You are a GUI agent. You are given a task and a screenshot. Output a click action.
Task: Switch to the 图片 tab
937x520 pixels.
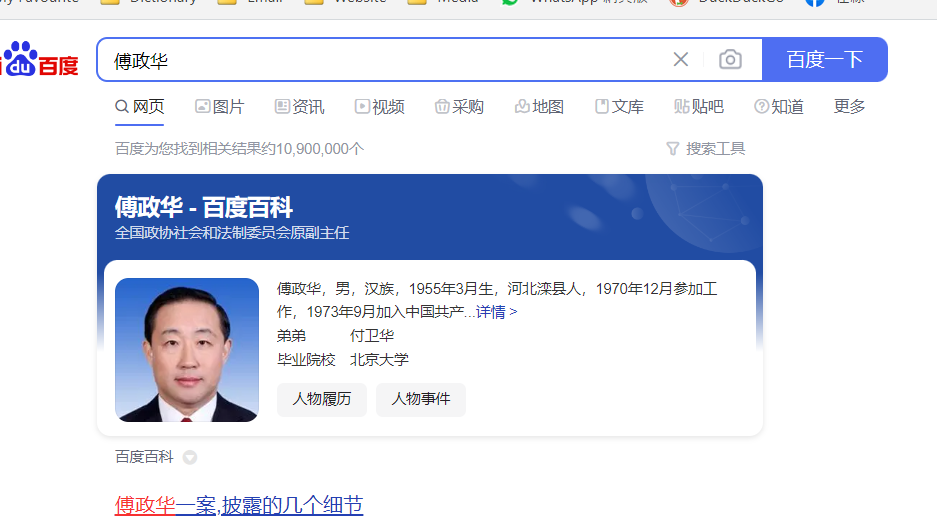[220, 107]
